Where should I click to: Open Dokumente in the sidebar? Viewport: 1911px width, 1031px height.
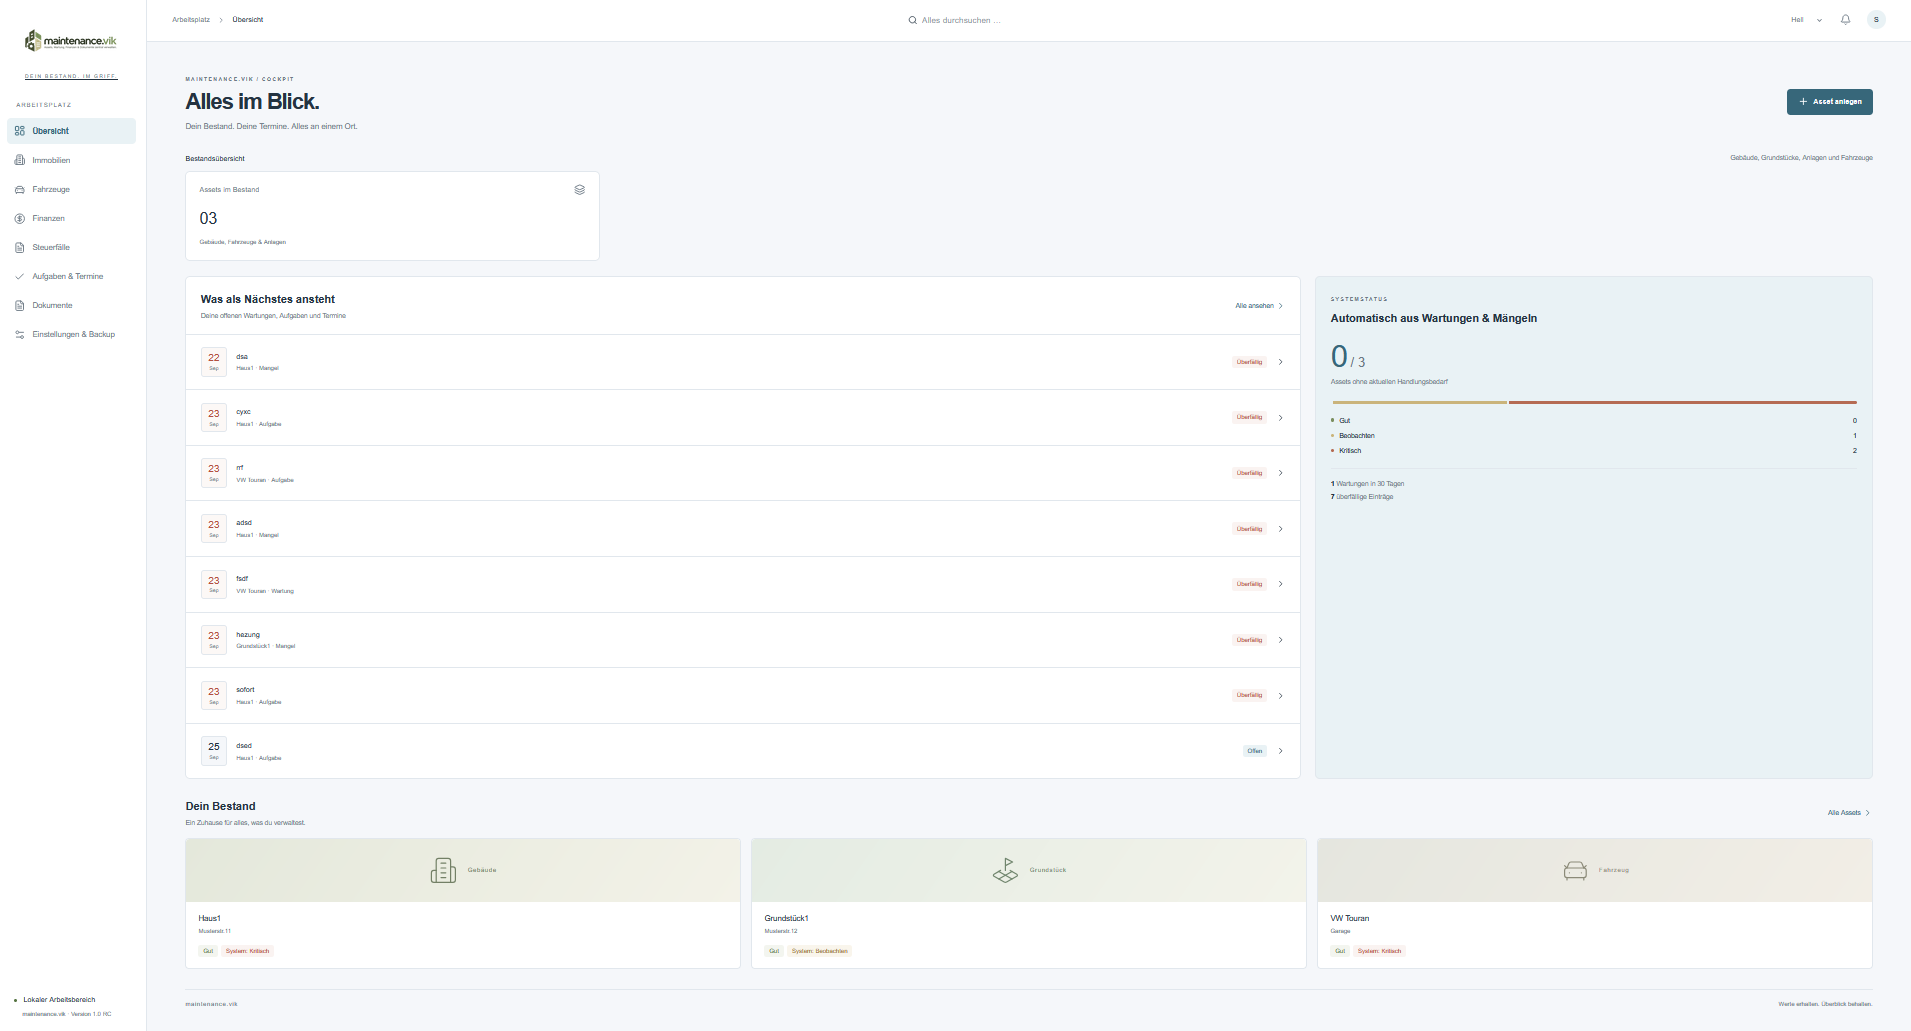71,305
